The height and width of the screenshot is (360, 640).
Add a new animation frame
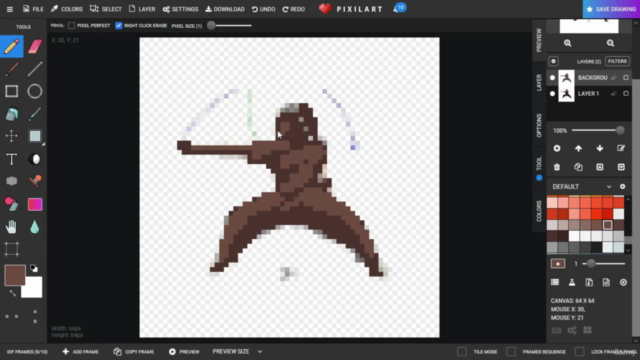(81, 351)
